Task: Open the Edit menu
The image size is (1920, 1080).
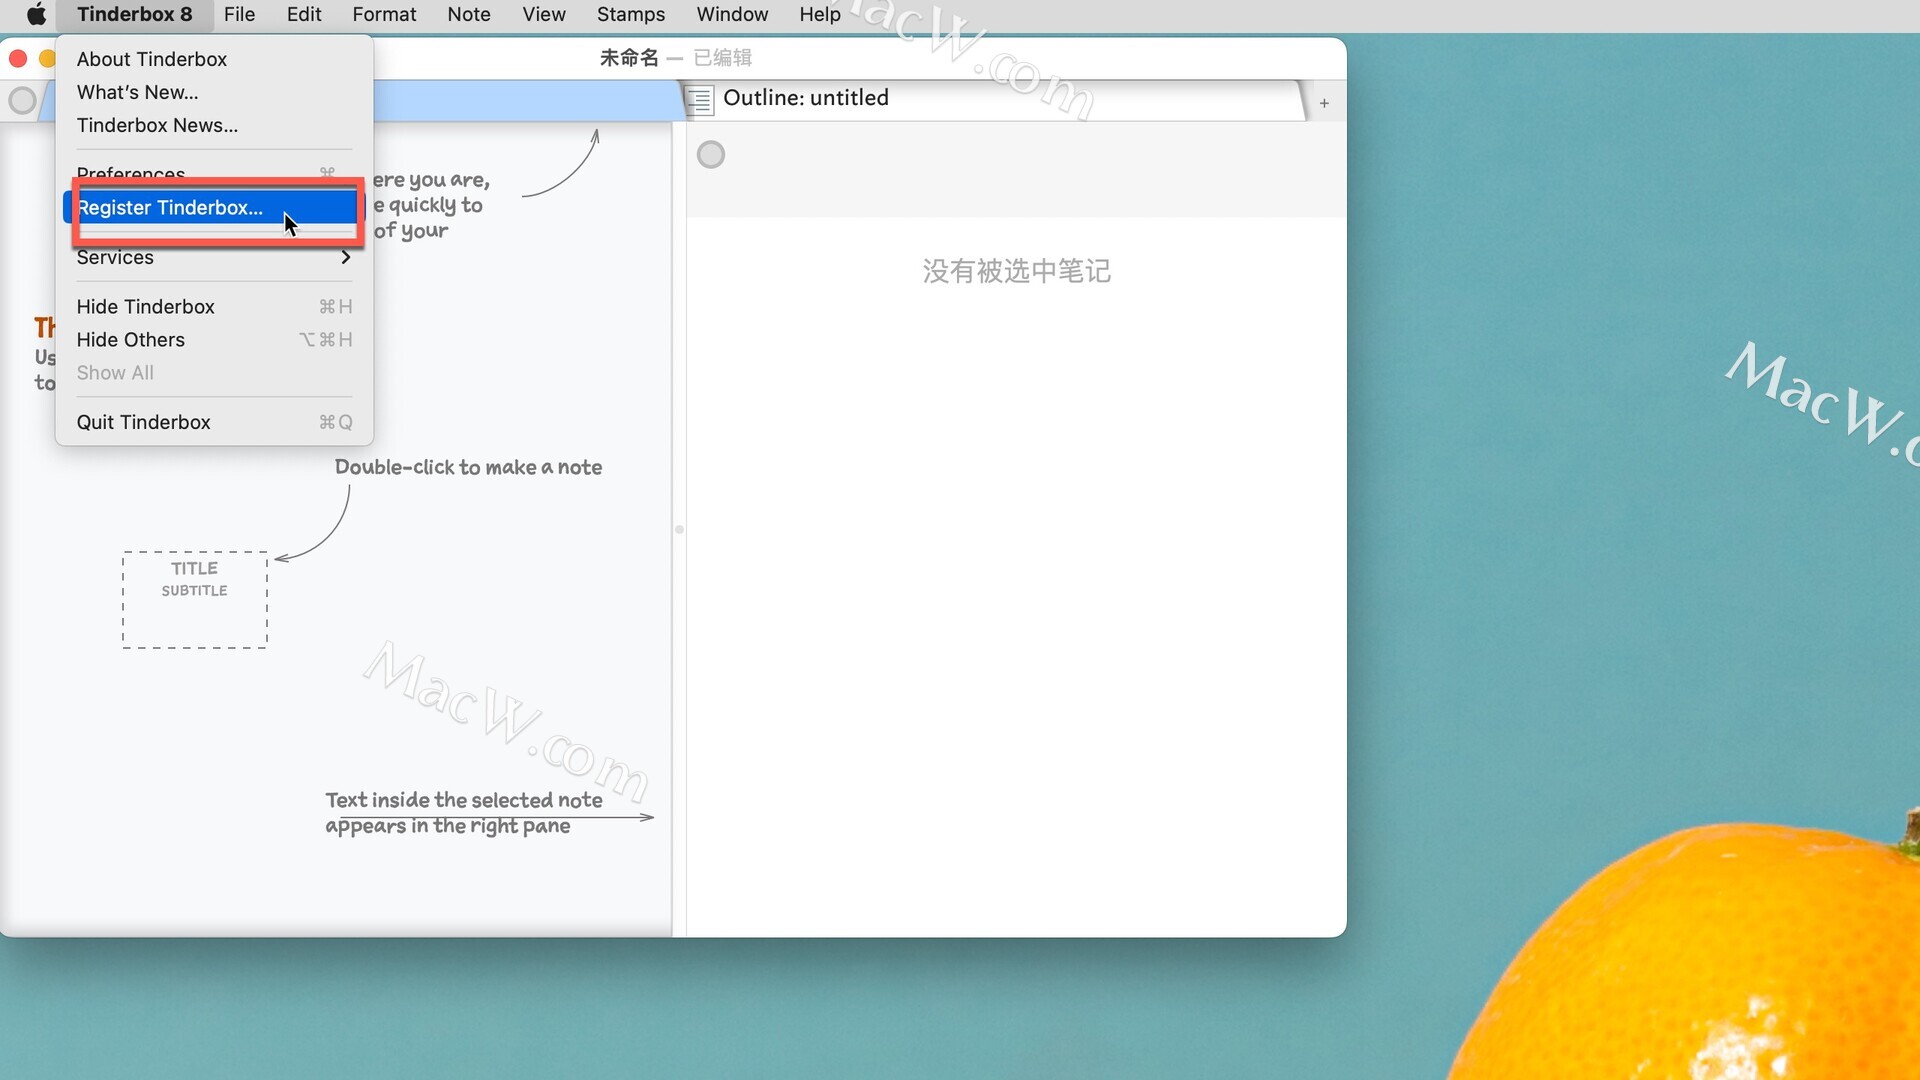Action: click(304, 14)
